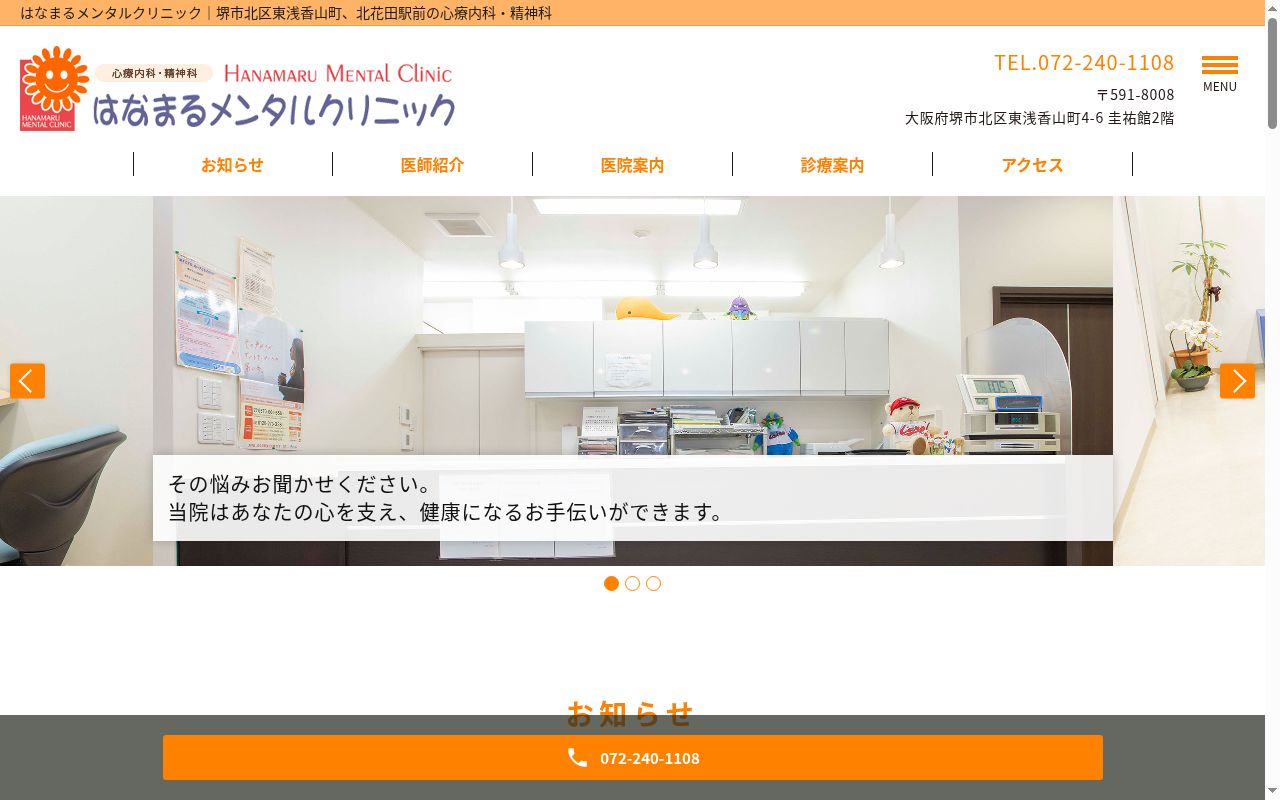Click the page vertical scrollbar thumb

pyautogui.click(x=1272, y=74)
